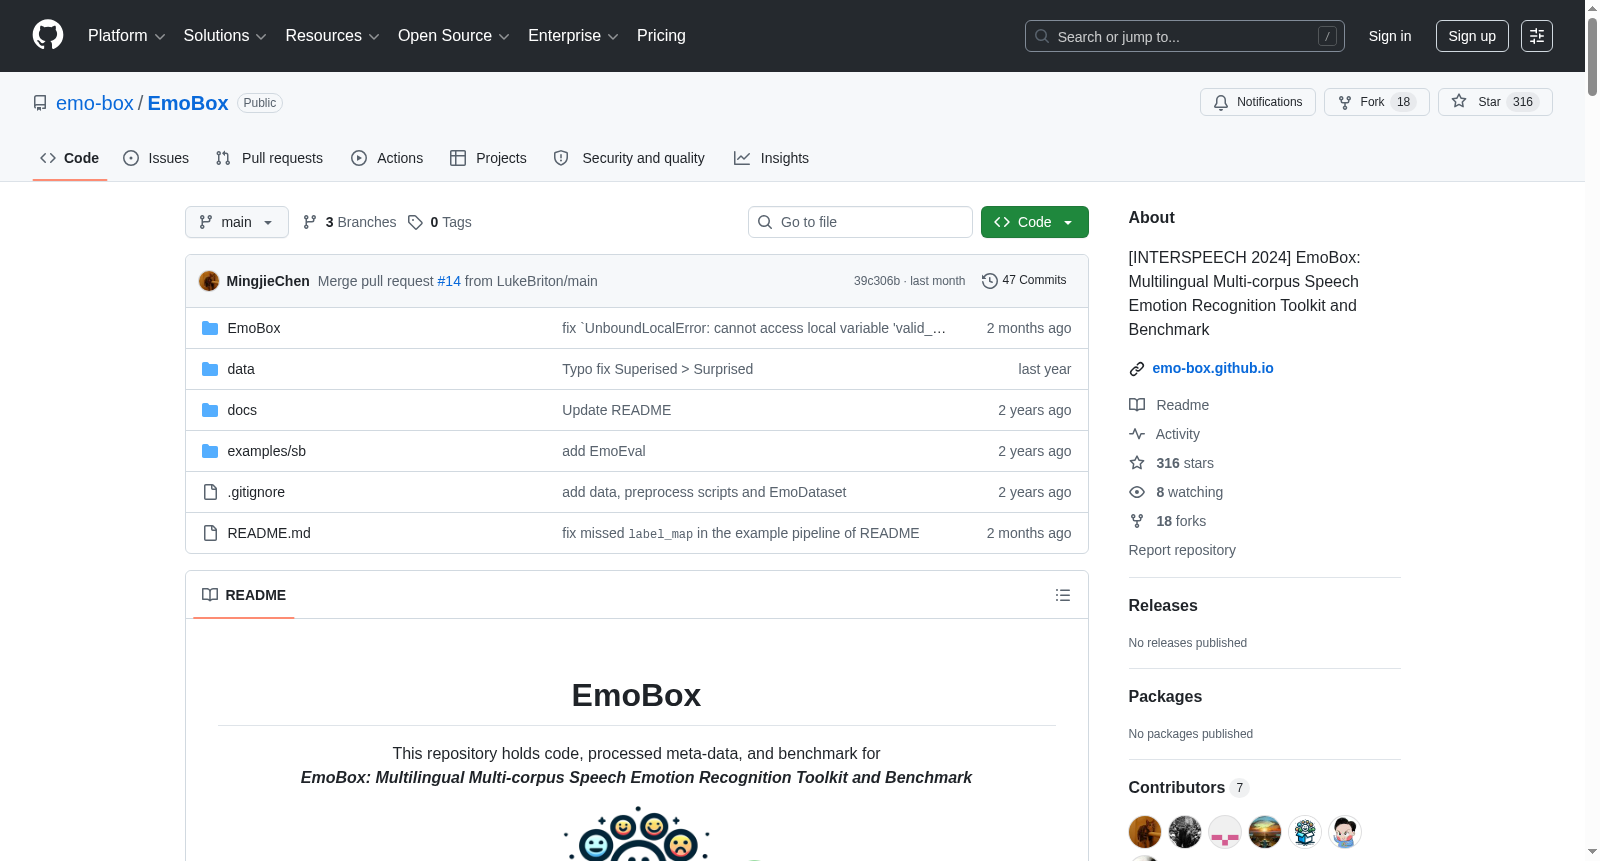Image resolution: width=1600 pixels, height=861 pixels.
Task: Click the Search or jump to field
Action: (1185, 36)
